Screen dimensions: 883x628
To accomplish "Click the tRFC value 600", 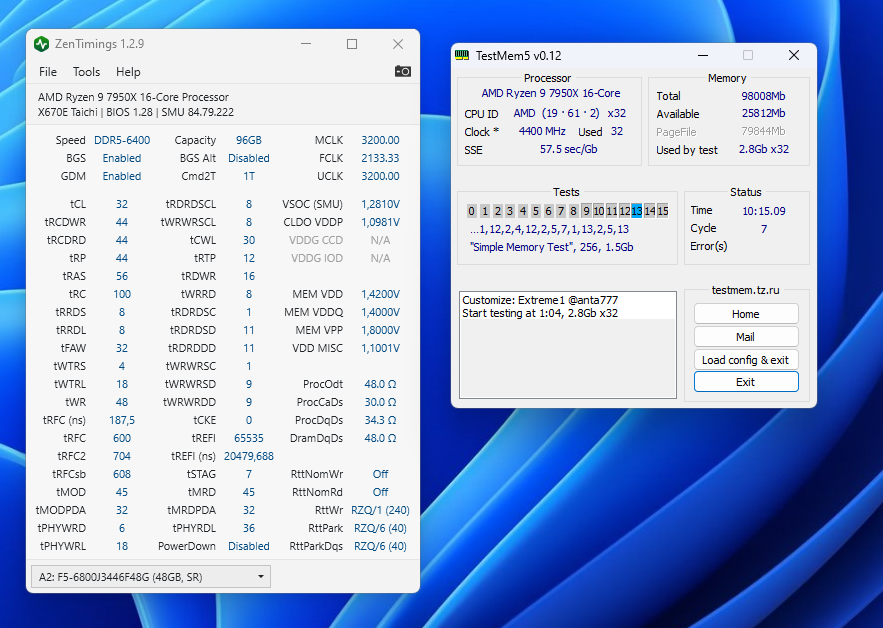I will (x=122, y=438).
